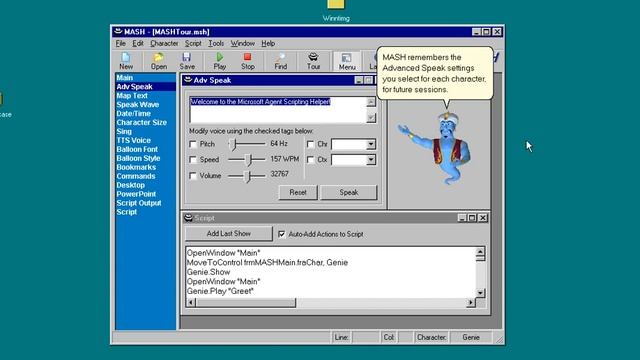The width and height of the screenshot is (640, 360).
Task: Click the New toolbar icon
Action: pyautogui.click(x=126, y=61)
